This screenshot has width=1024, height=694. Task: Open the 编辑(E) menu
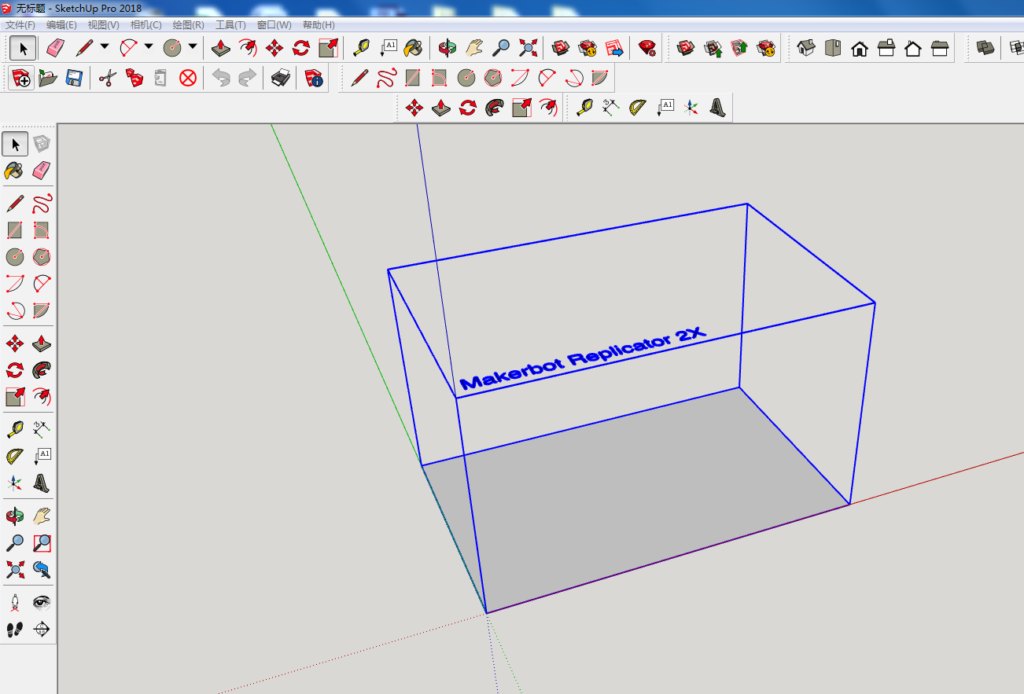pyautogui.click(x=61, y=25)
